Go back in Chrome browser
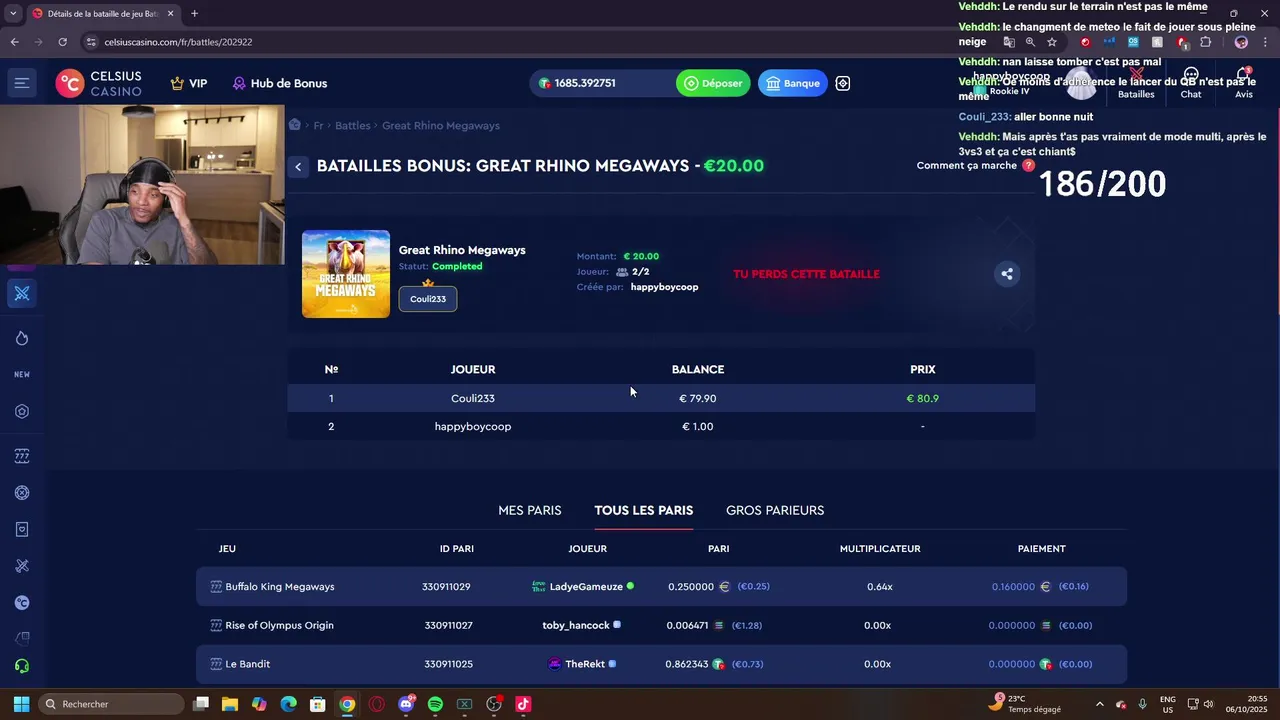The image size is (1280, 720). click(14, 42)
